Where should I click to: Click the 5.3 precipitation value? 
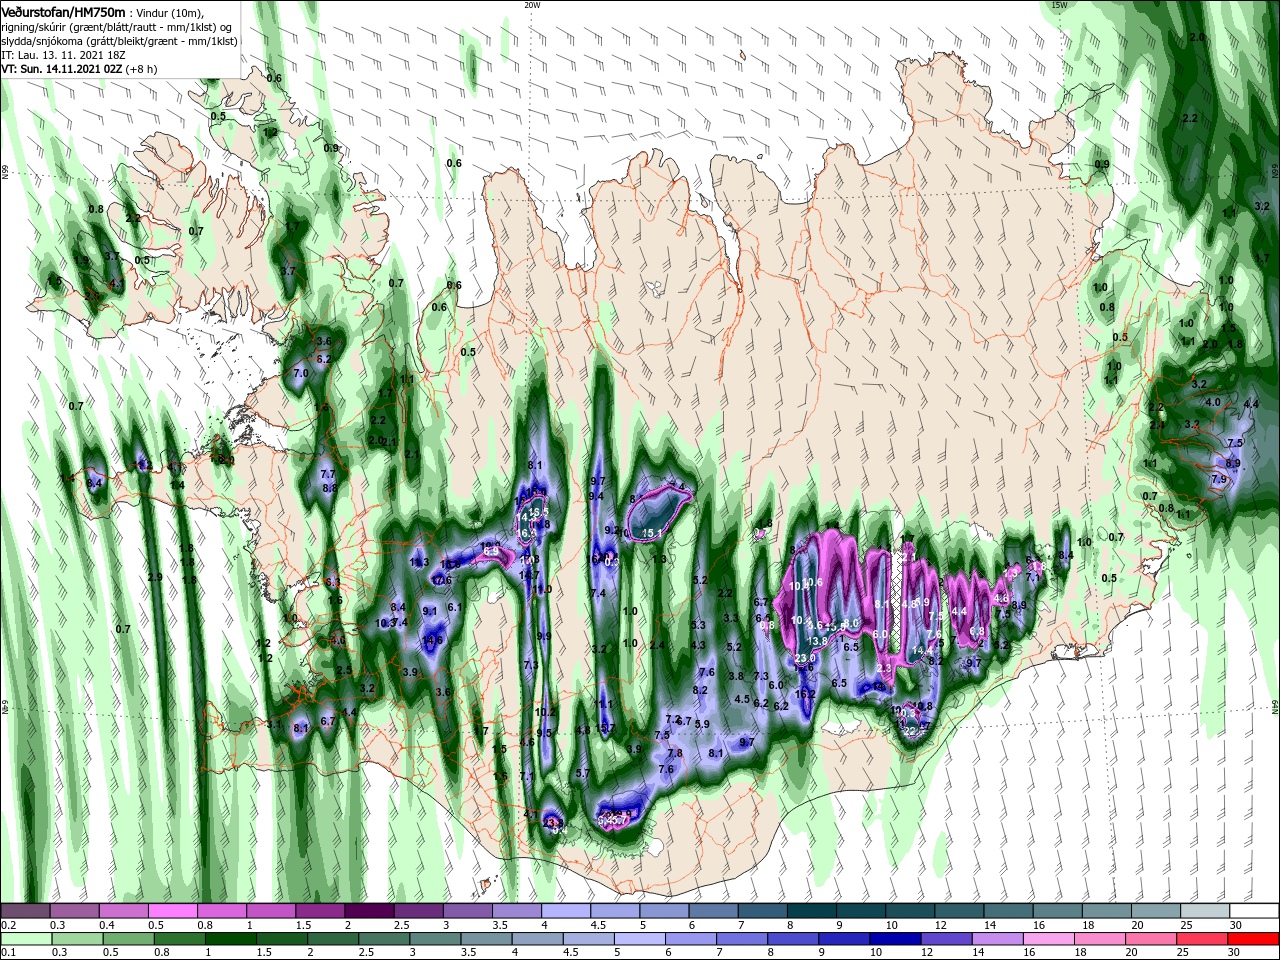click(x=698, y=624)
